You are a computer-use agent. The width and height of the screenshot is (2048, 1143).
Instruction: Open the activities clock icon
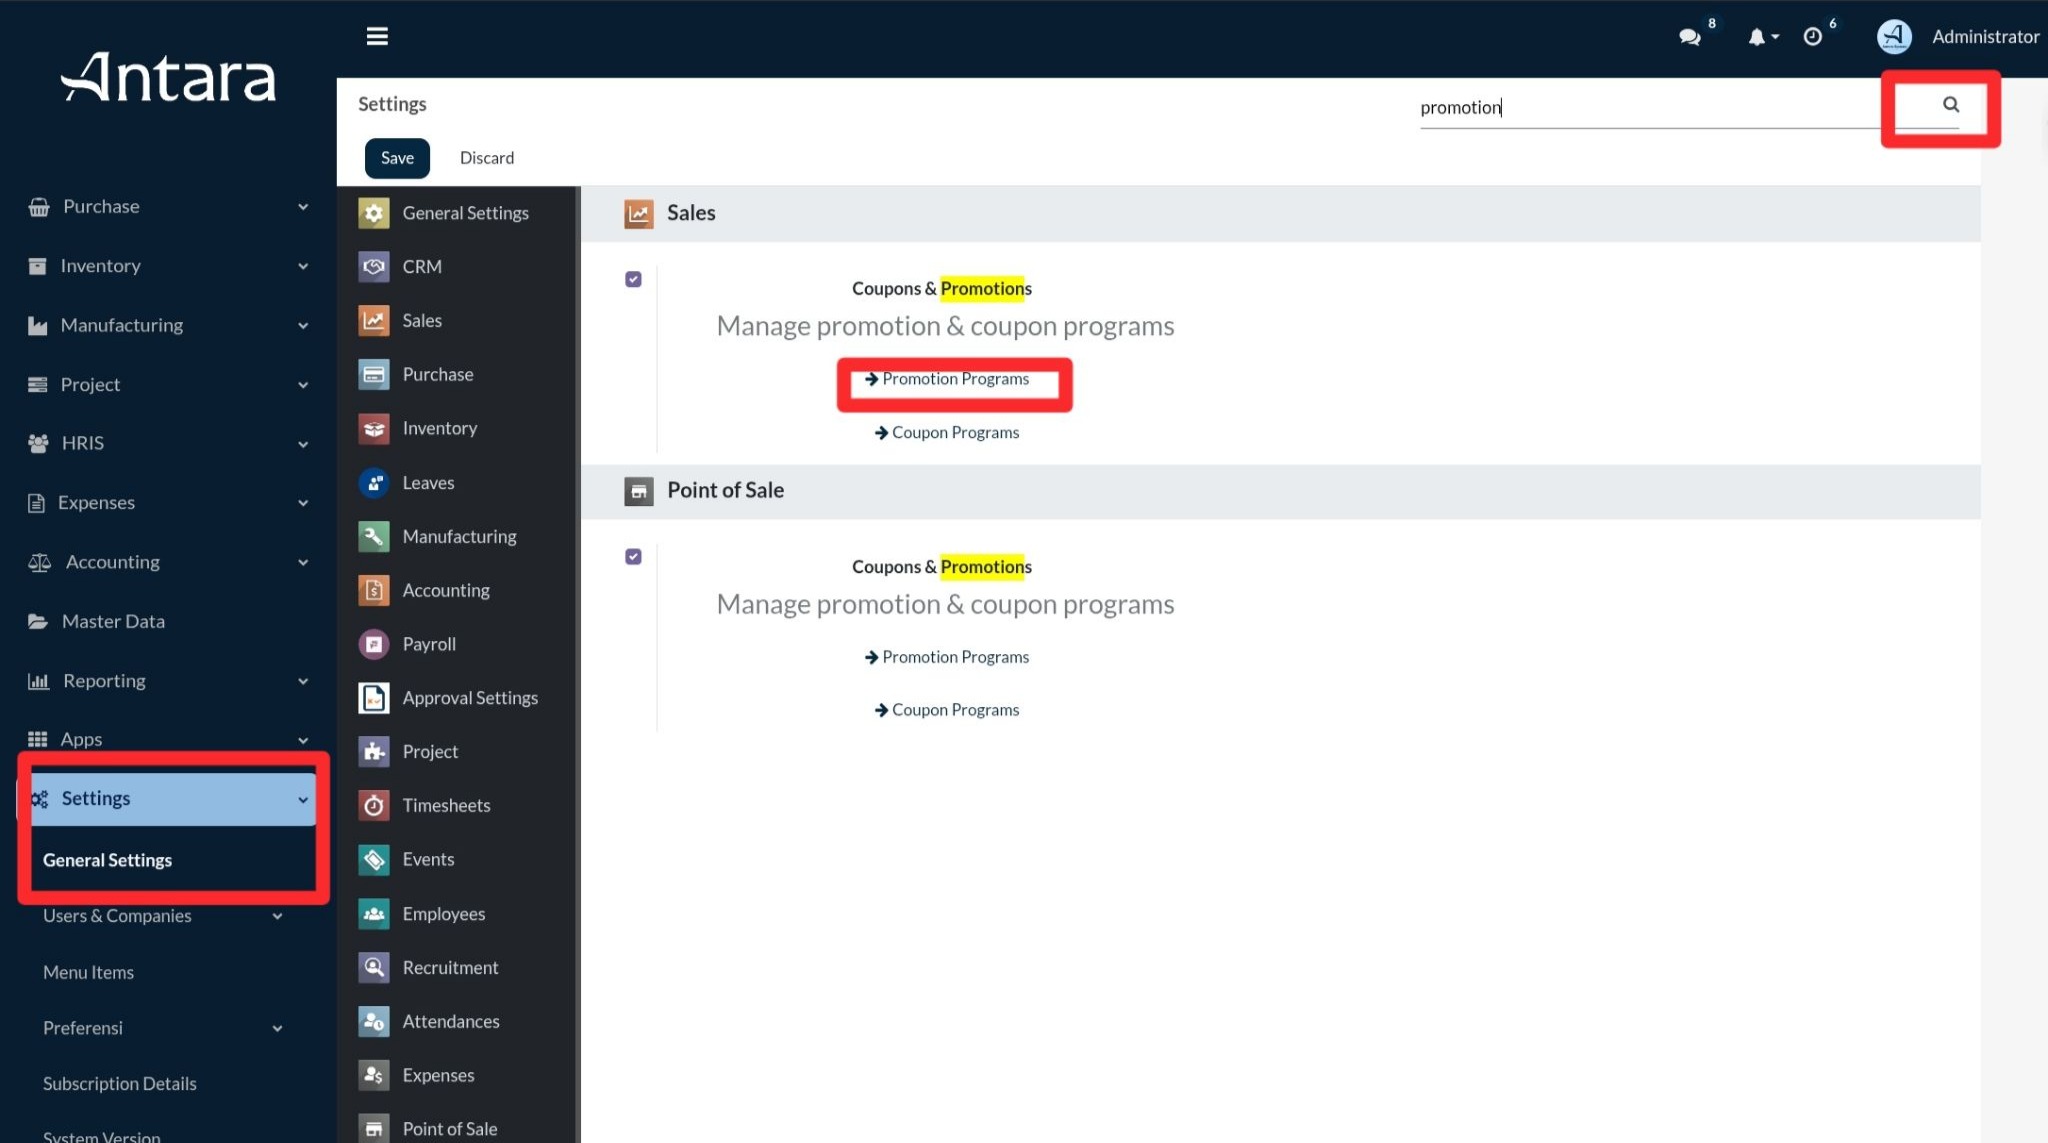tap(1812, 37)
